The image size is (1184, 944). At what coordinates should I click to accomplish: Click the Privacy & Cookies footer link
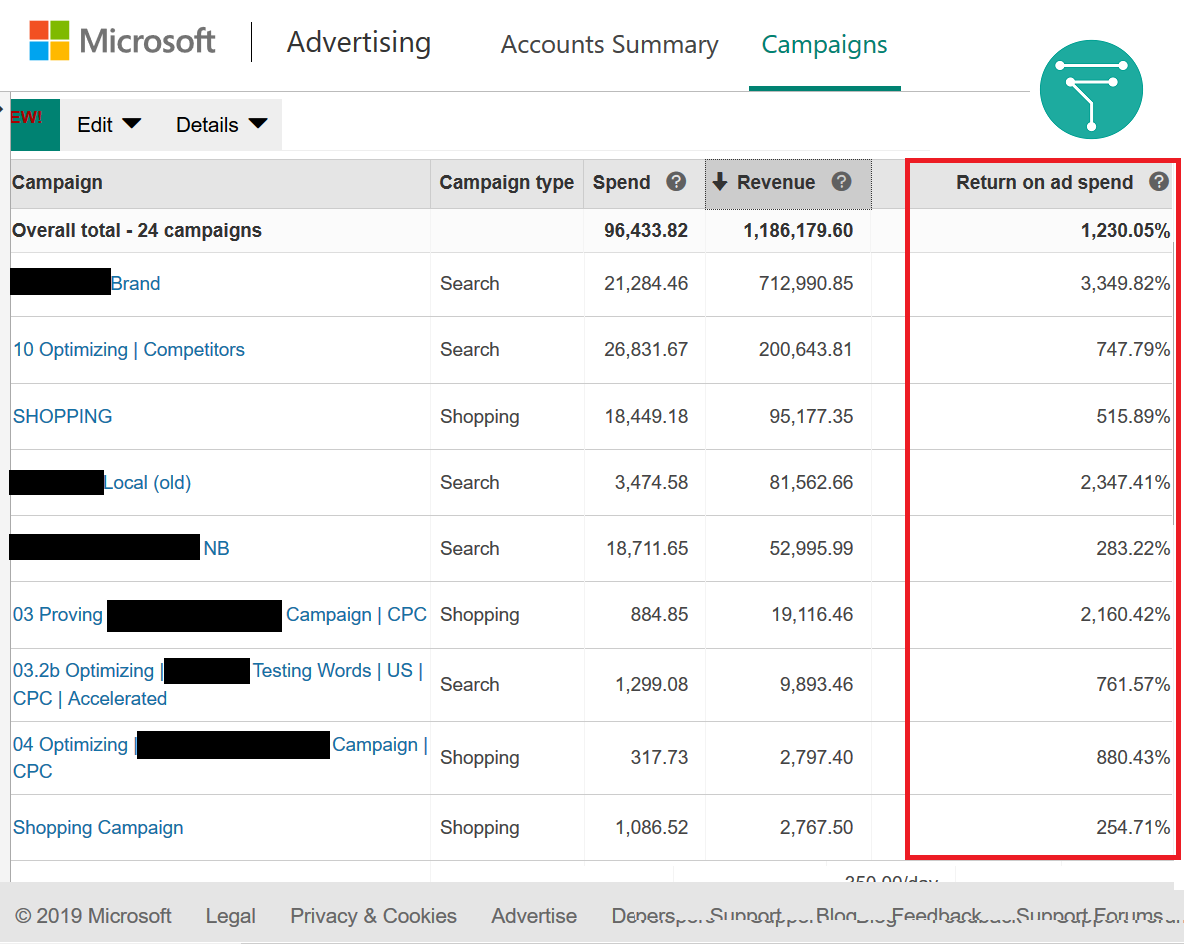coord(374,916)
